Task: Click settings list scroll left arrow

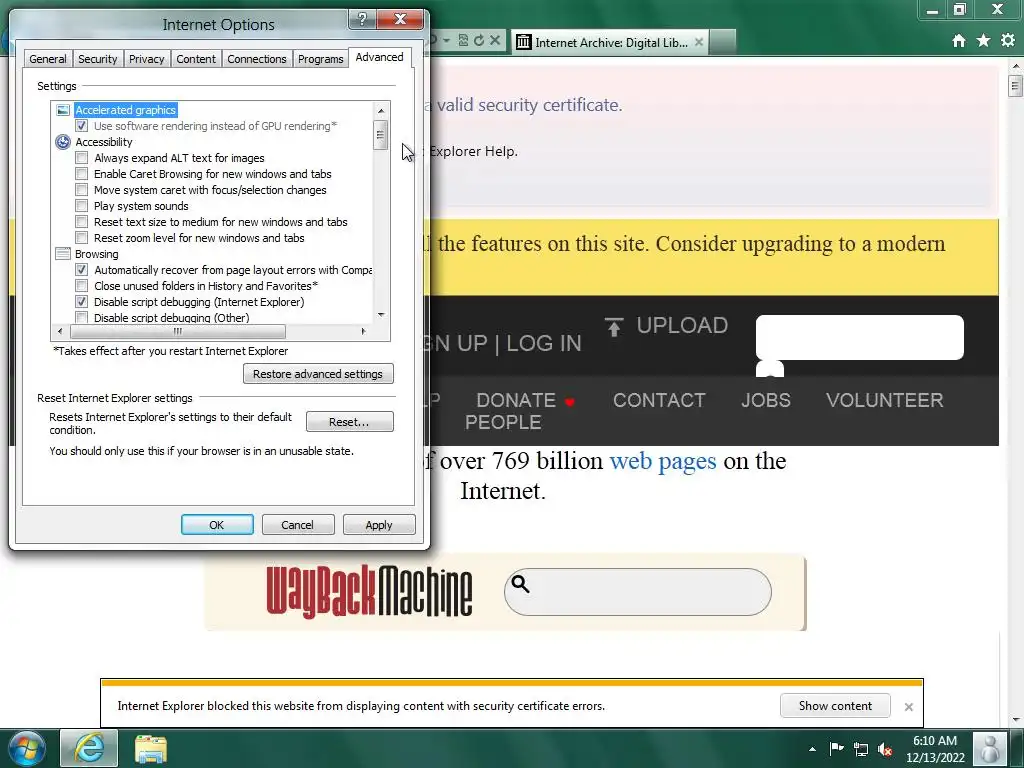Action: [x=59, y=332]
